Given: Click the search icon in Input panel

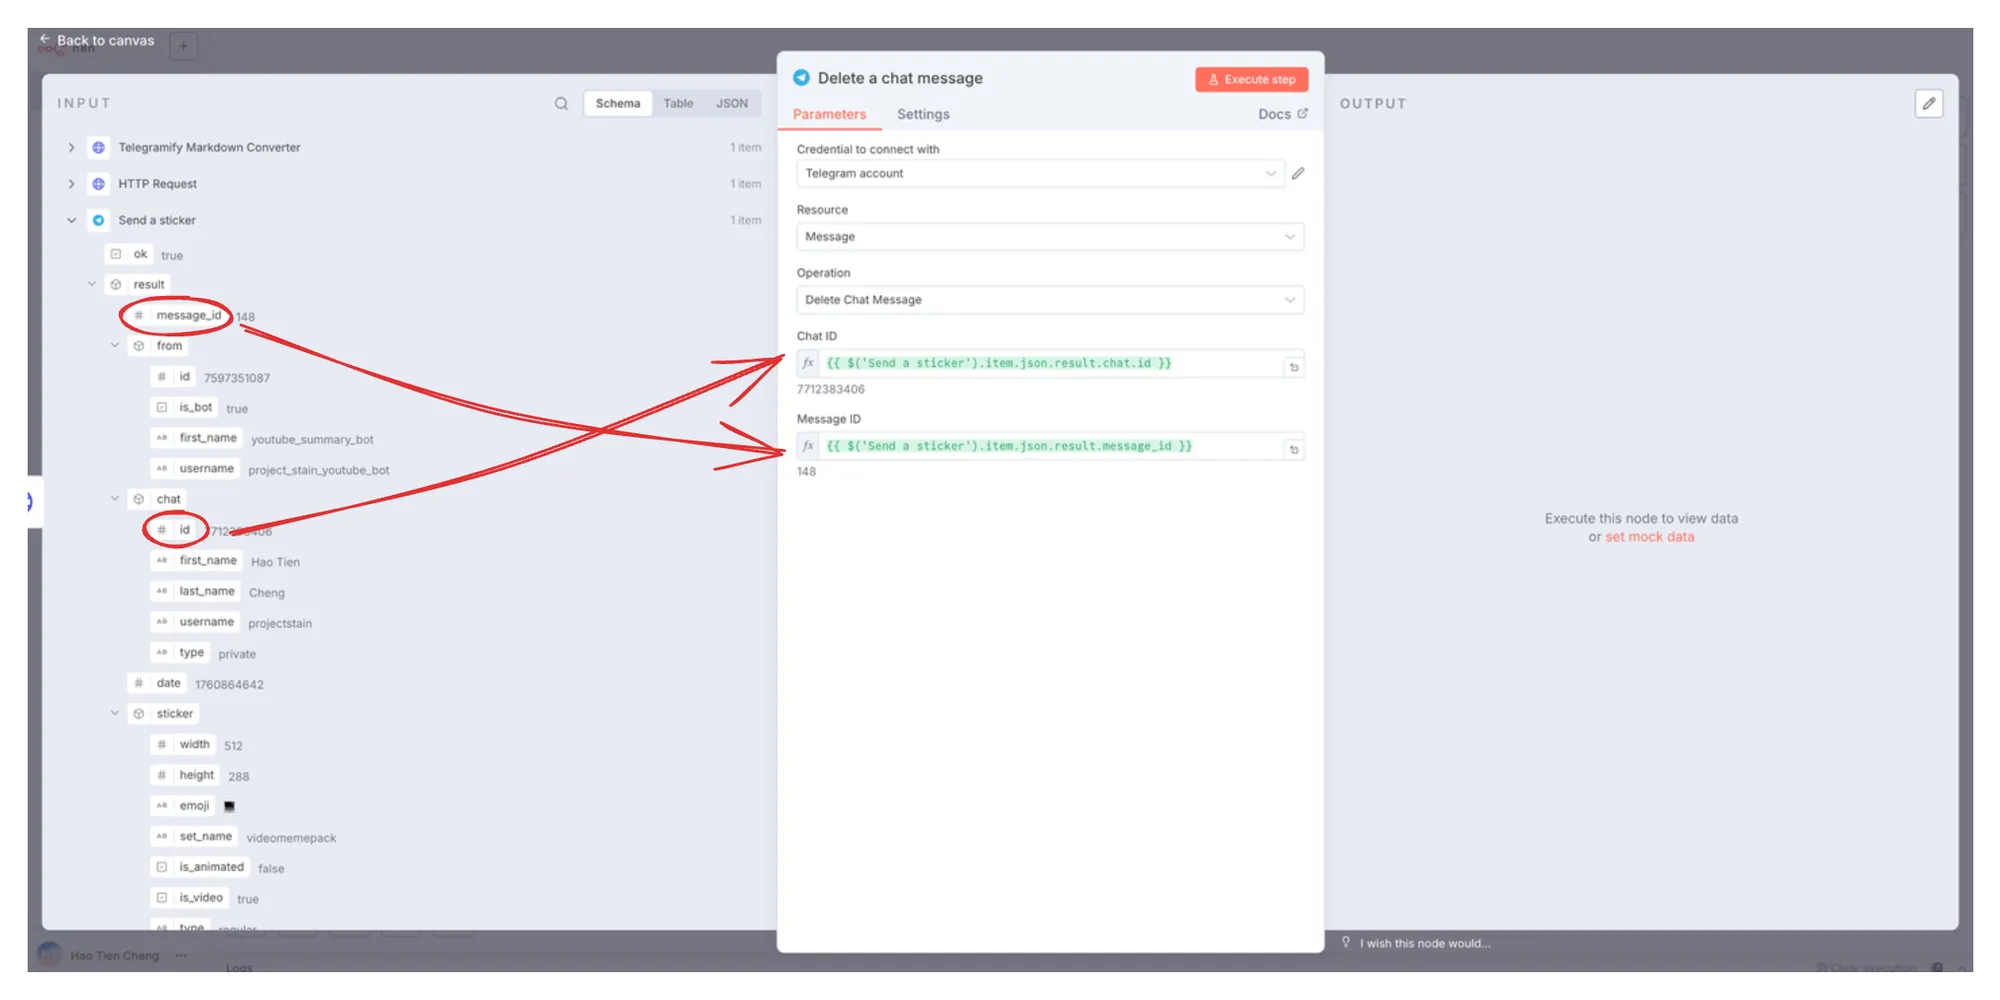Looking at the screenshot, I should [561, 104].
